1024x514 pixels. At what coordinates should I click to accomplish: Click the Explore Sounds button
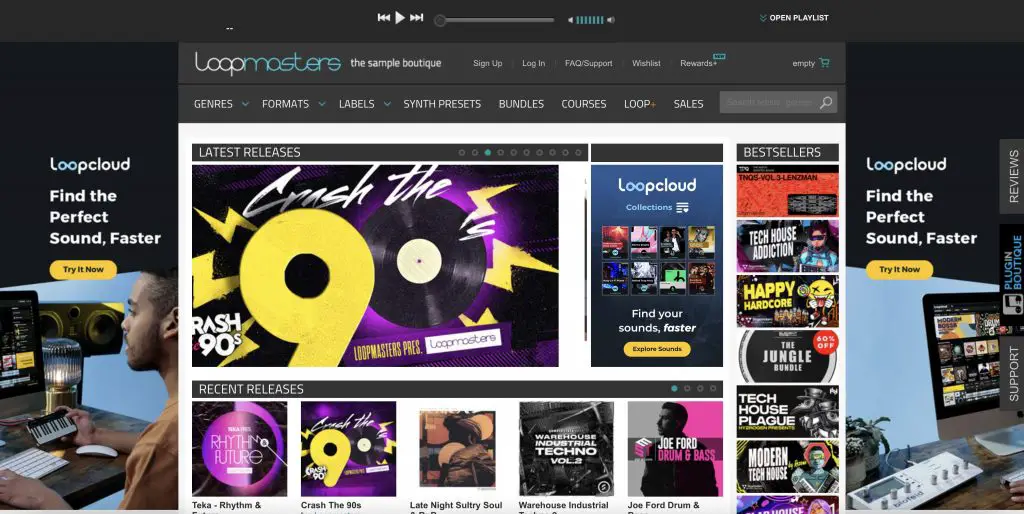[657, 349]
